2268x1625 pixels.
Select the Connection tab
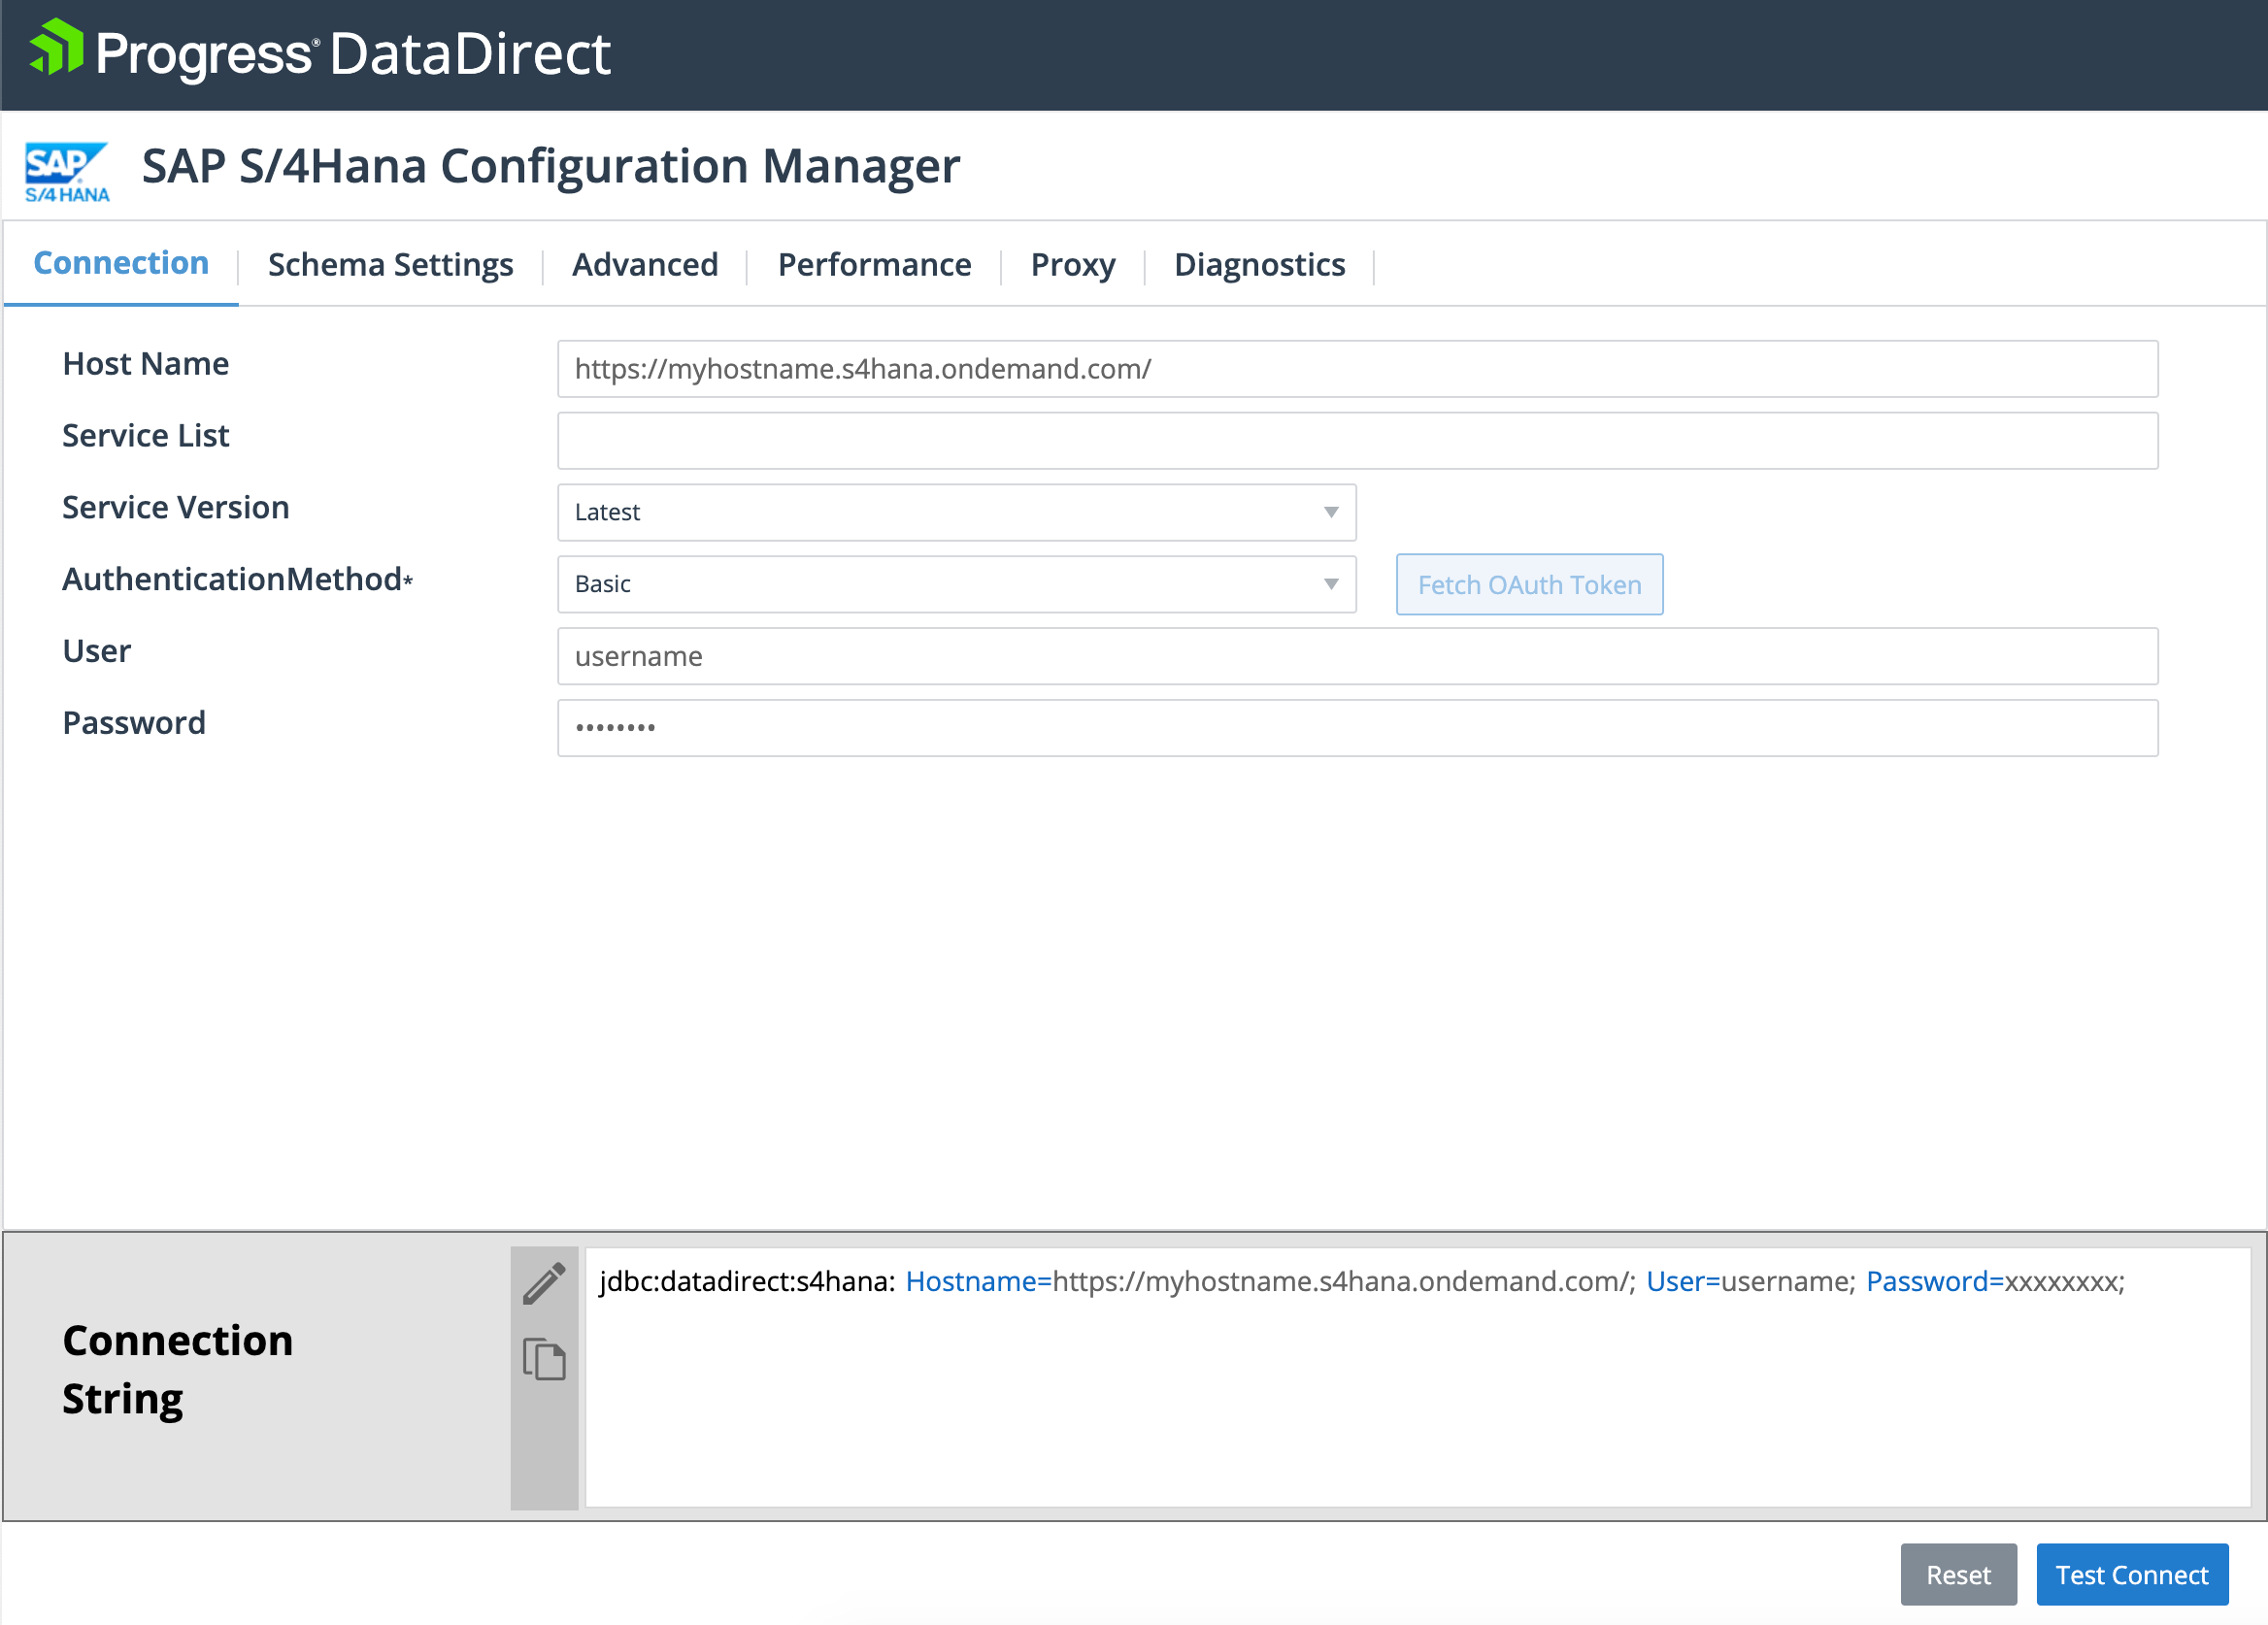pos(121,263)
